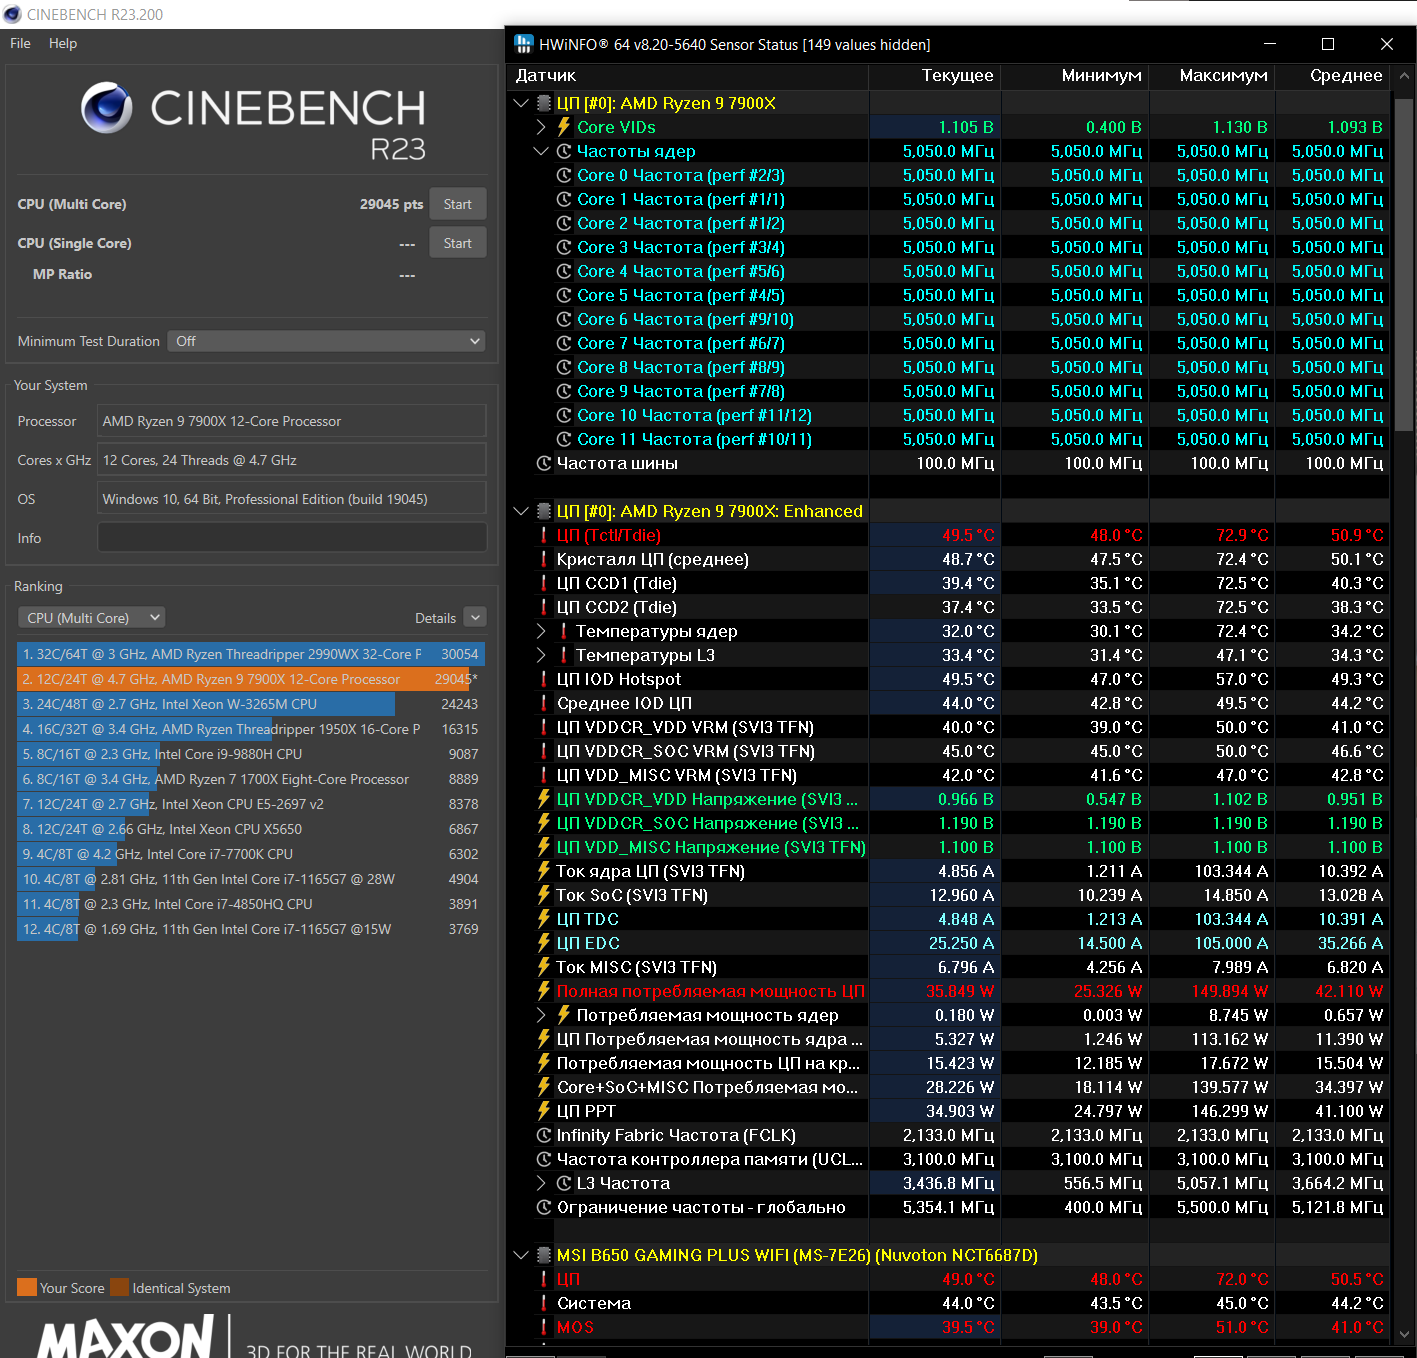
Task: Select the Threadripper 2990WX ranking bar
Action: point(251,654)
